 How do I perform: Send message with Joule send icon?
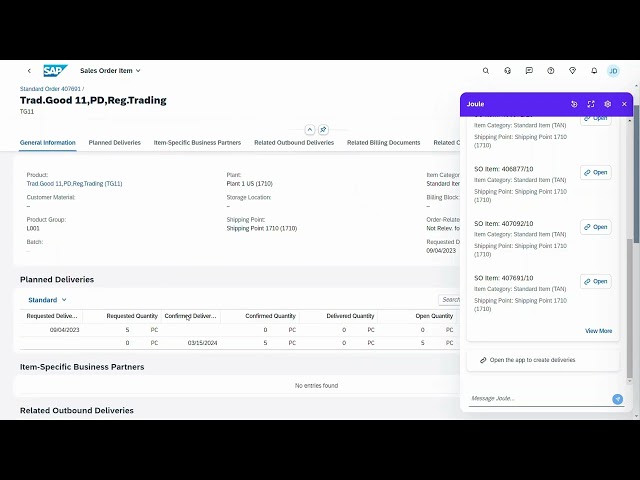(618, 399)
